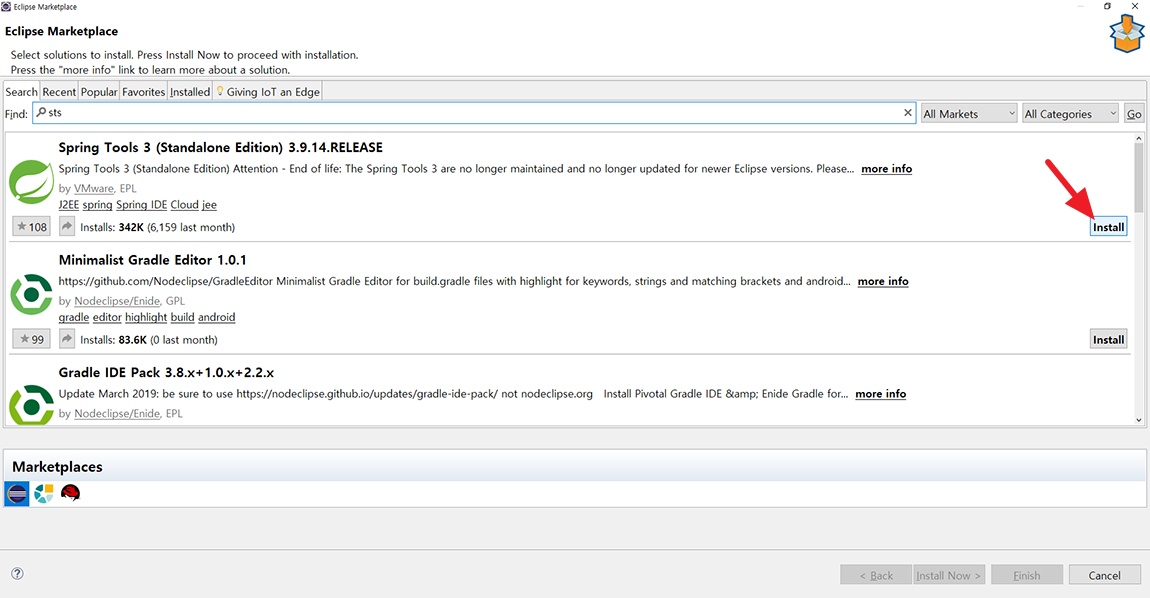Click the gradle tag

pyautogui.click(x=74, y=317)
